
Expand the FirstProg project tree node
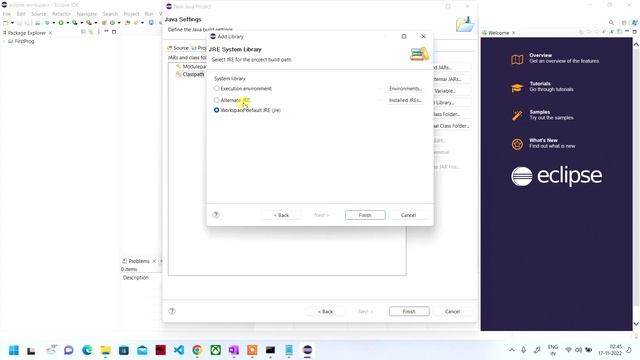click(x=4, y=41)
